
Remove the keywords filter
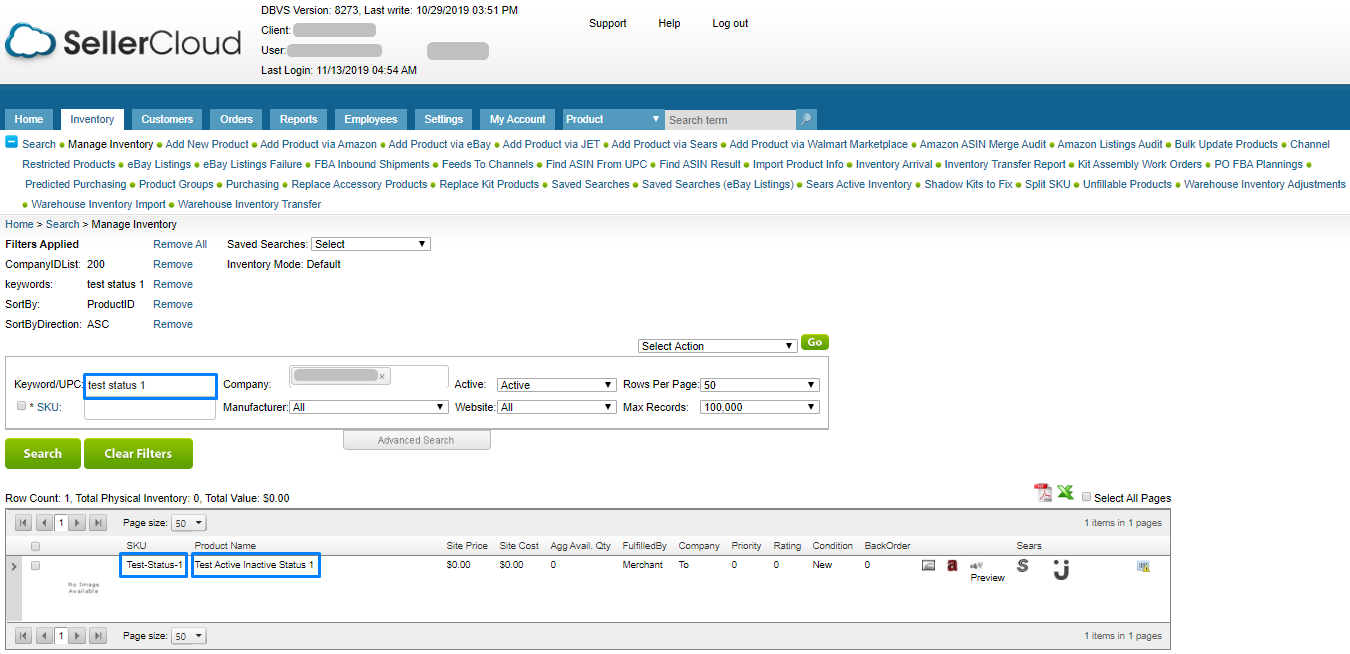[x=173, y=284]
